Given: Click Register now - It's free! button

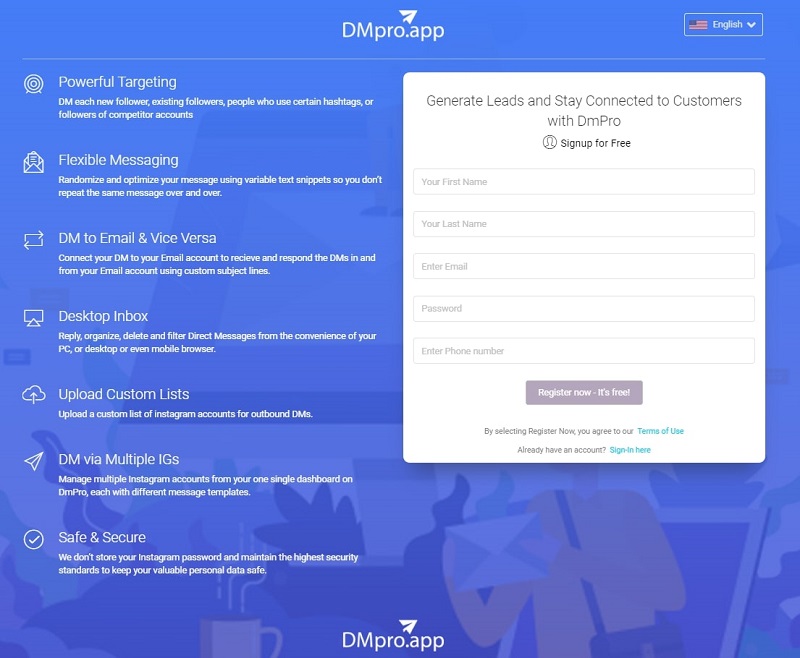Looking at the screenshot, I should (584, 392).
